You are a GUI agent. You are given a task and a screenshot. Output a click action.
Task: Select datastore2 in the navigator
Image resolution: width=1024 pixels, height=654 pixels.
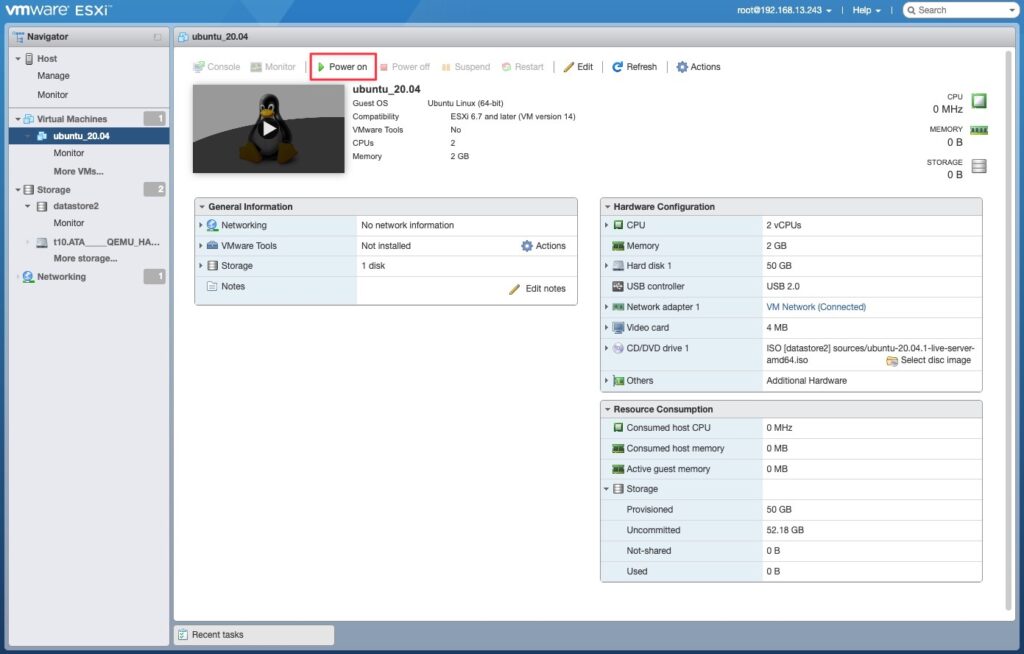76,206
